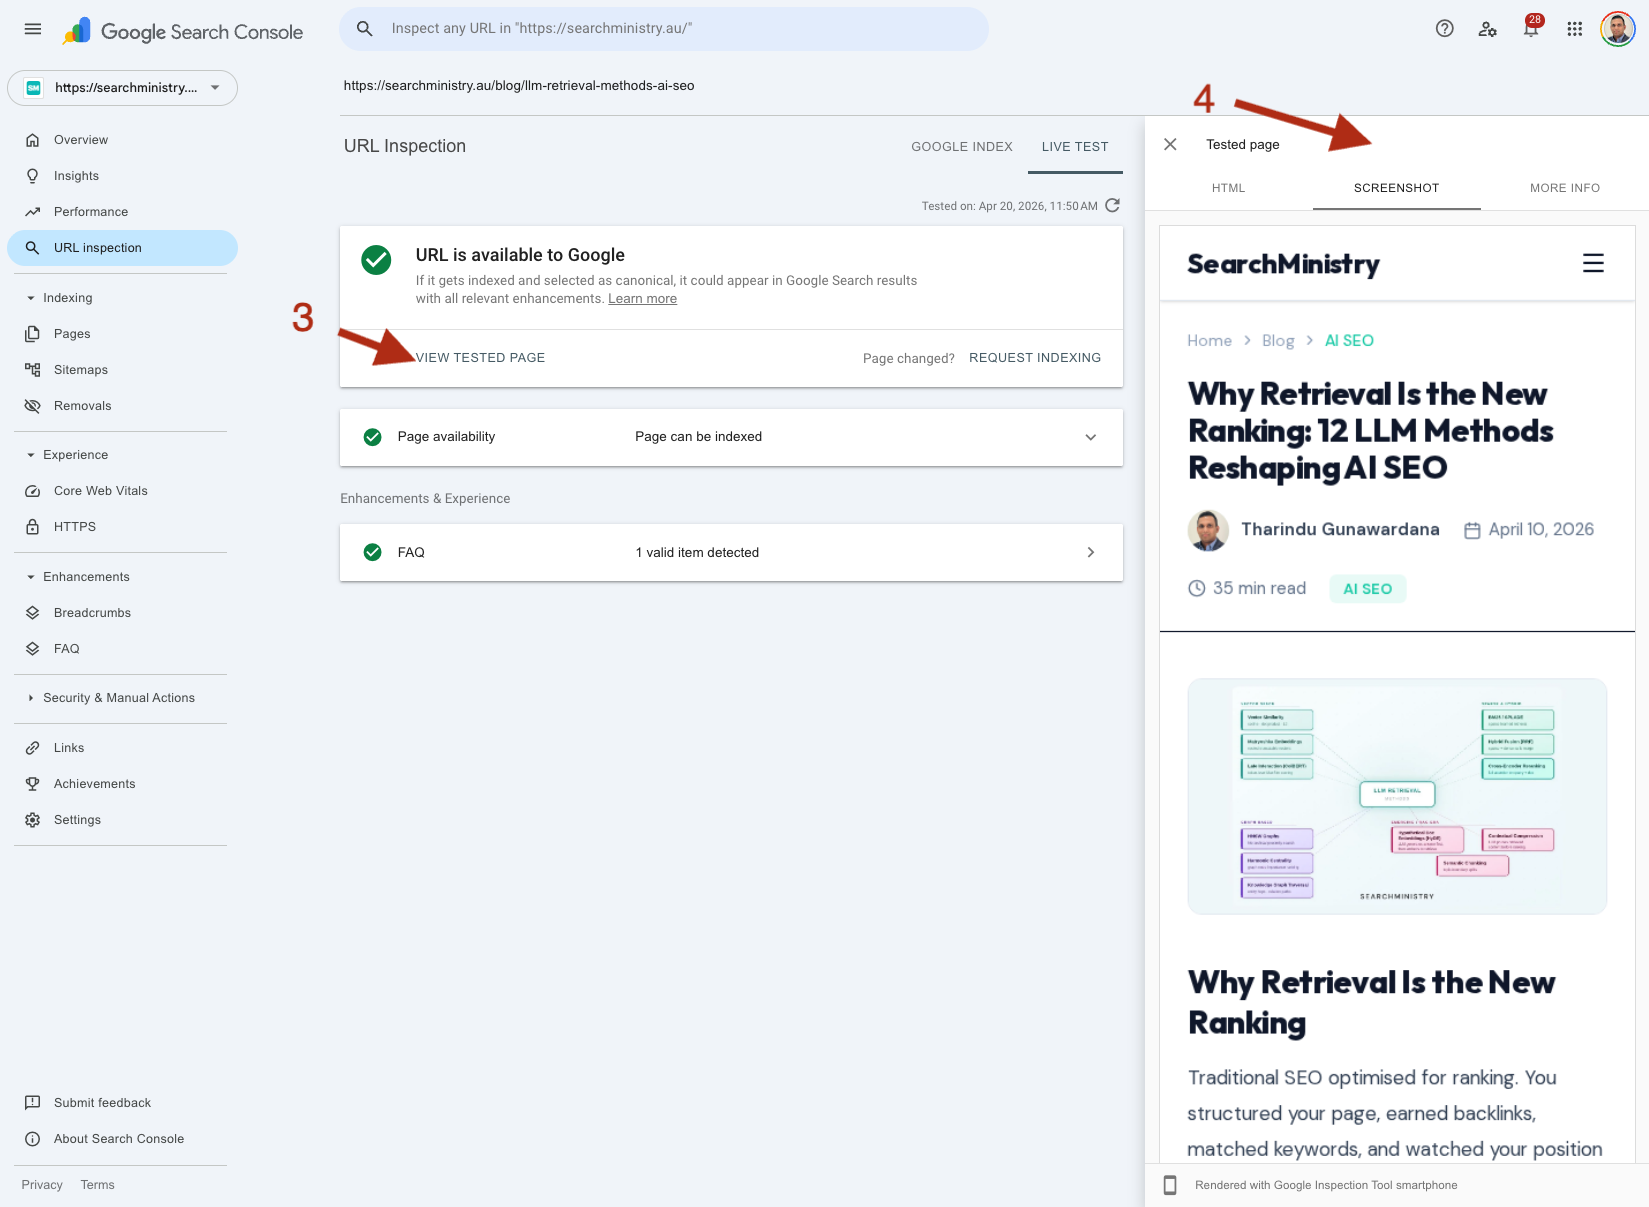This screenshot has height=1207, width=1649.
Task: Open the property selector dropdown
Action: point(122,88)
